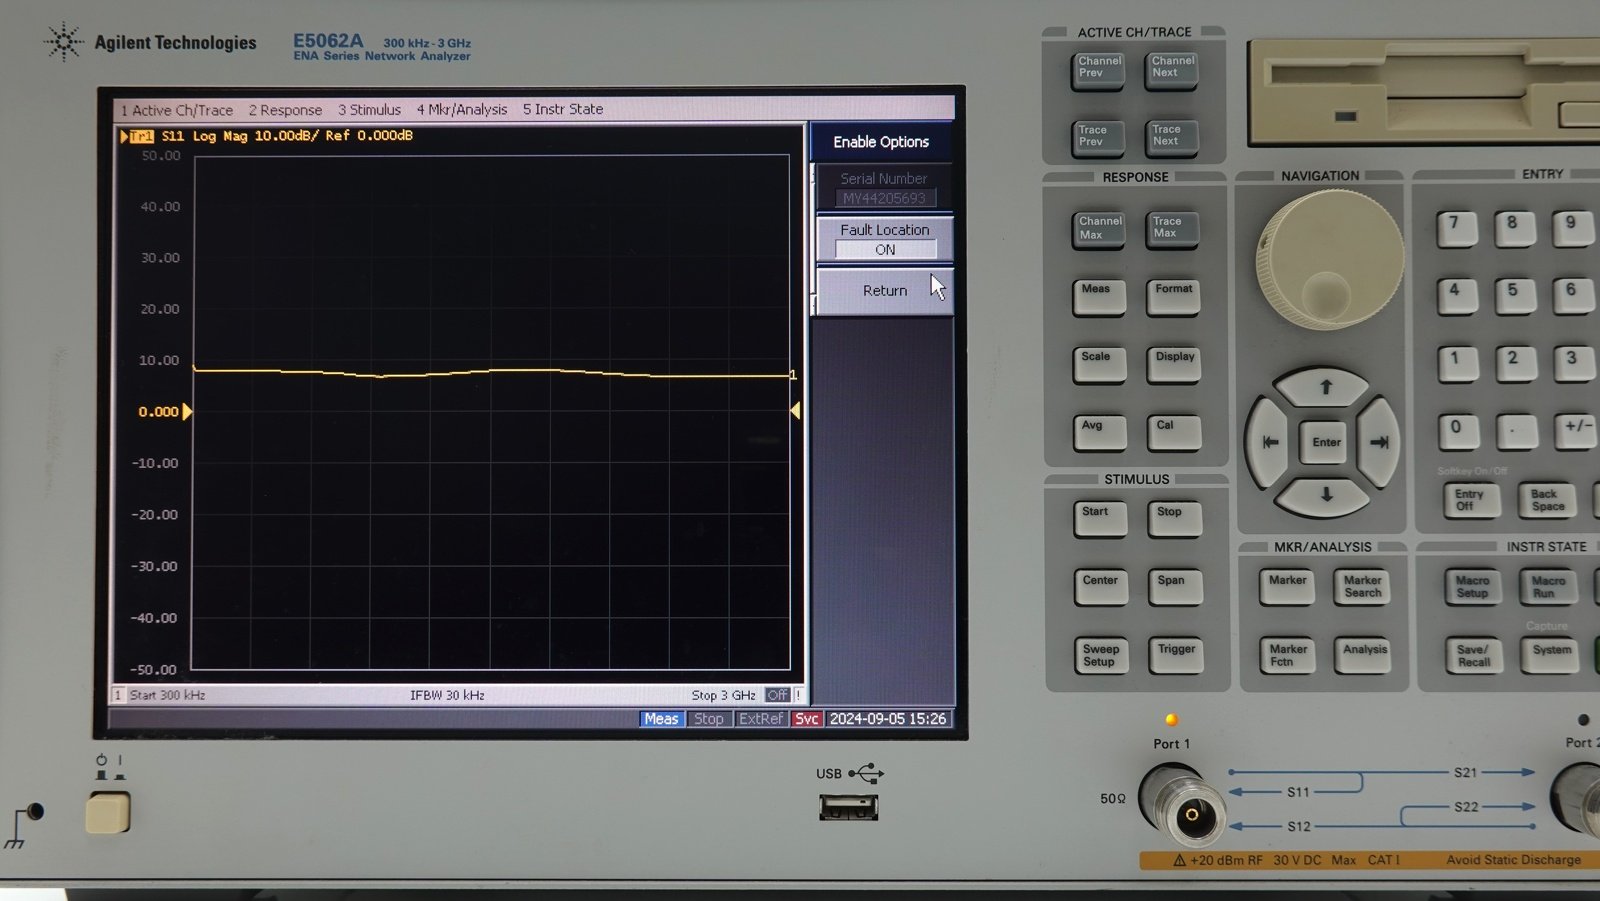The image size is (1600, 901).
Task: Click numeric key 2
Action: [1516, 365]
